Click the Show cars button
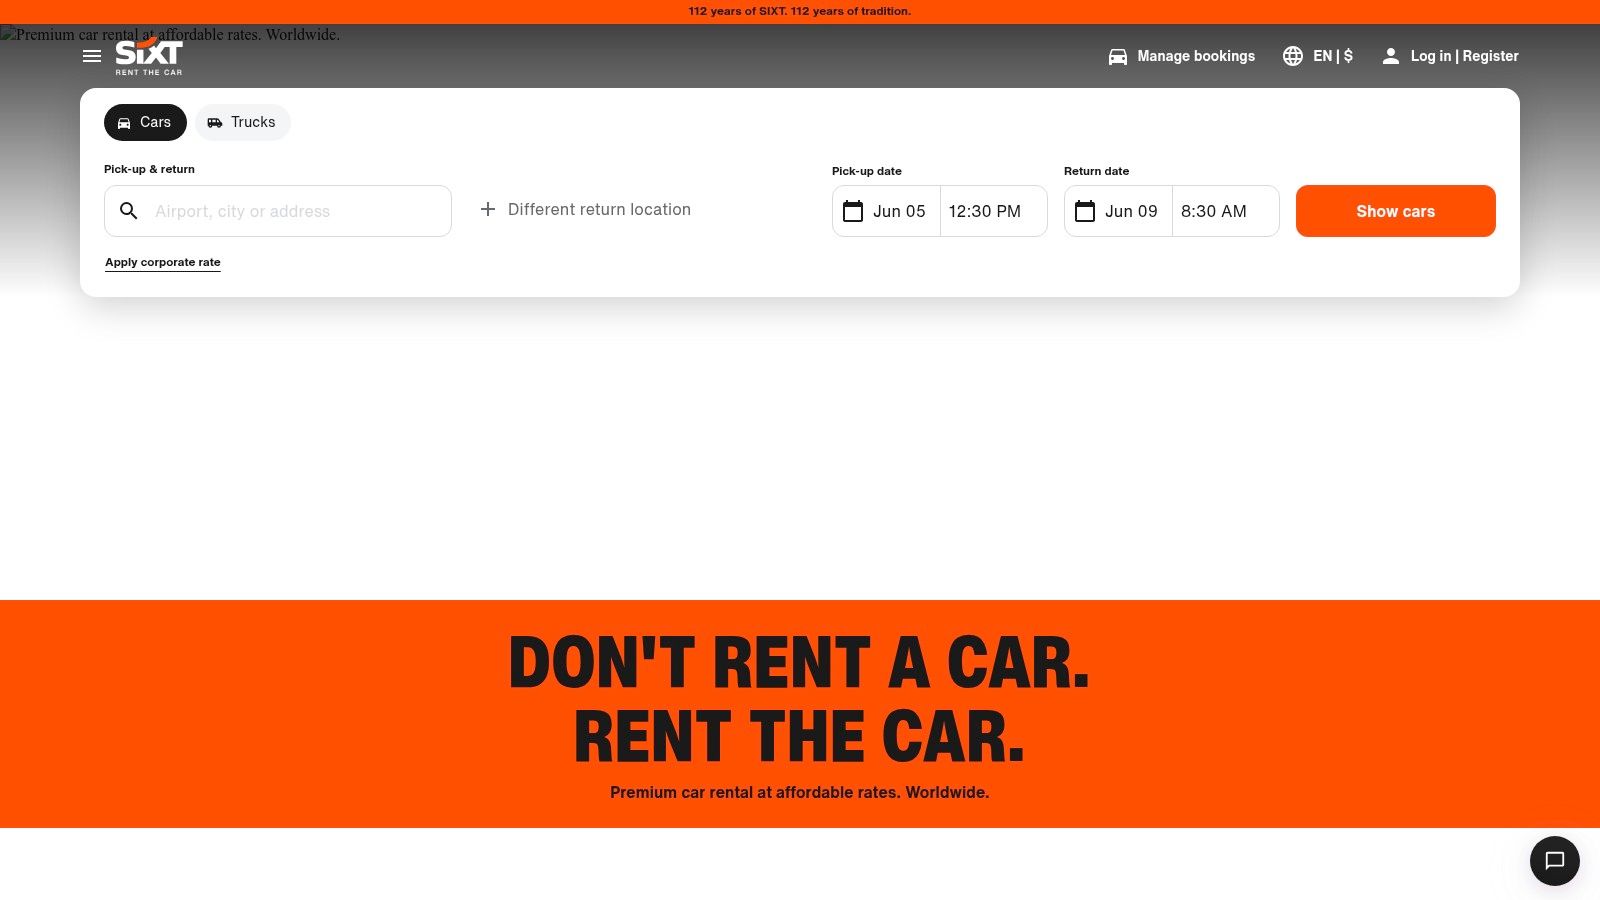 (x=1395, y=211)
